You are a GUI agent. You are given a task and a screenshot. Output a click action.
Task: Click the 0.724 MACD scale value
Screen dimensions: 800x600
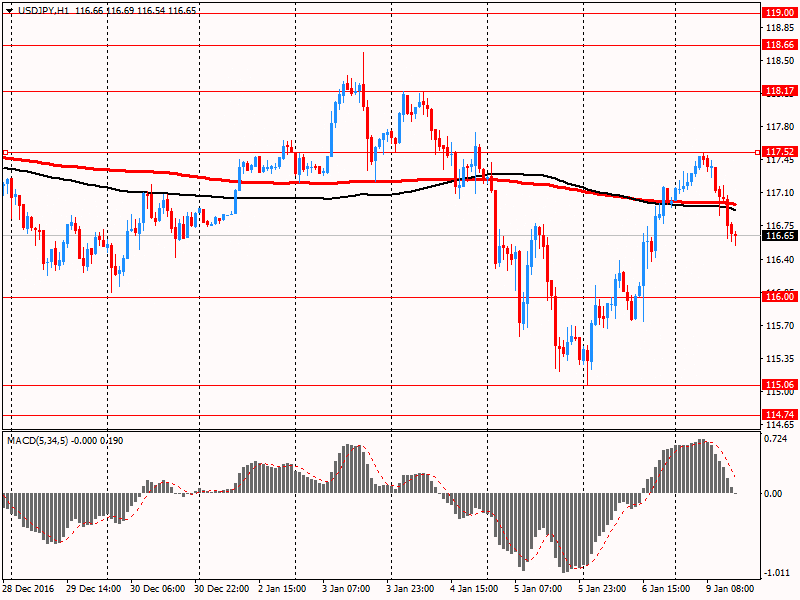pos(775,440)
